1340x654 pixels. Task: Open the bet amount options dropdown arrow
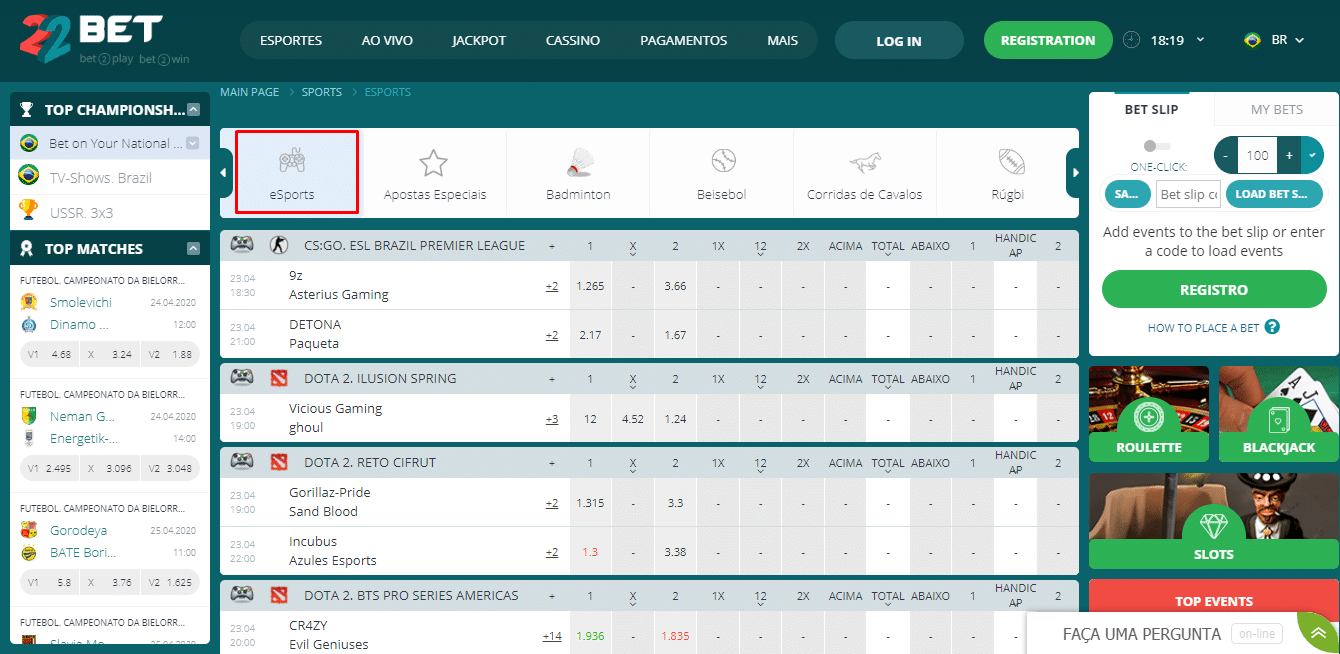[1312, 155]
